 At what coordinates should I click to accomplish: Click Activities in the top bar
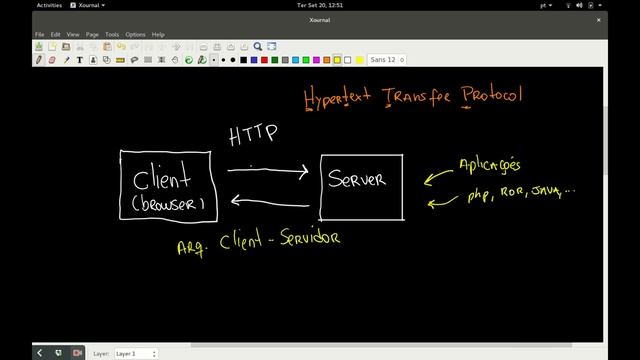pos(49,5)
